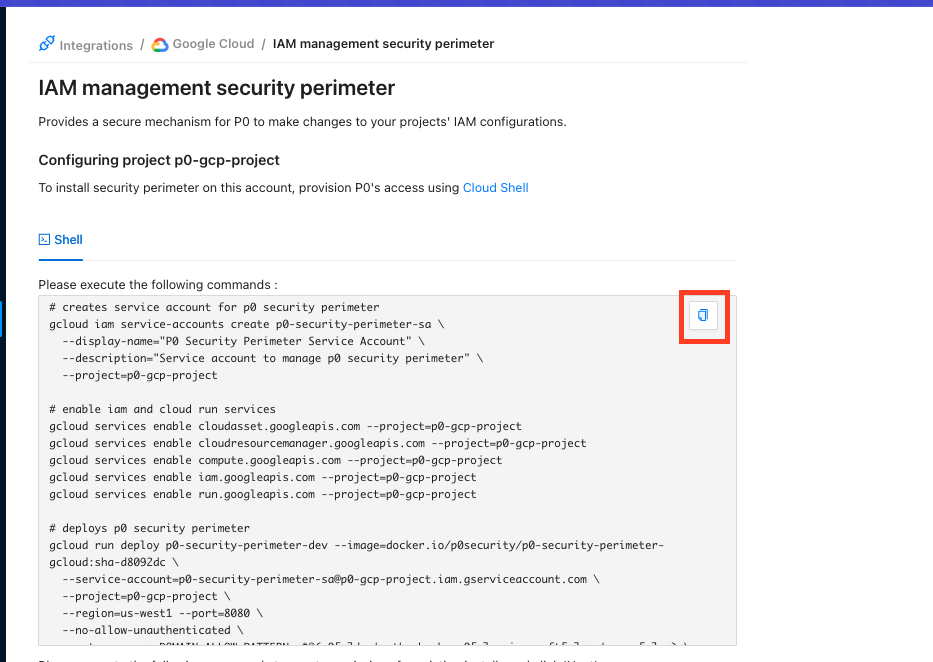The height and width of the screenshot is (662, 933).
Task: Open the Integrations breadcrumb link
Action: tap(95, 45)
